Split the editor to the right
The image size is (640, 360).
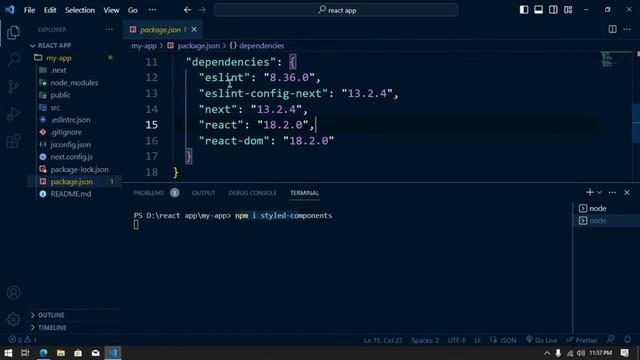(x=612, y=29)
